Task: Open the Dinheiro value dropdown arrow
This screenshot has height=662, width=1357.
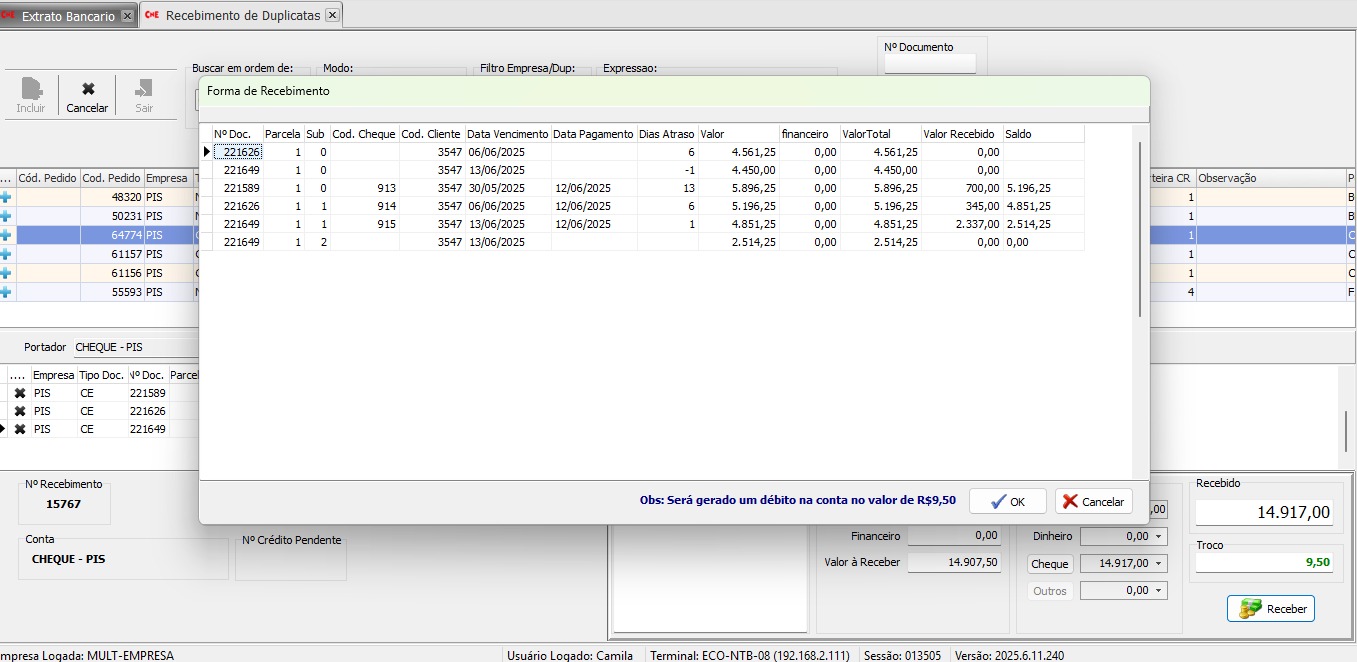Action: click(x=1158, y=537)
